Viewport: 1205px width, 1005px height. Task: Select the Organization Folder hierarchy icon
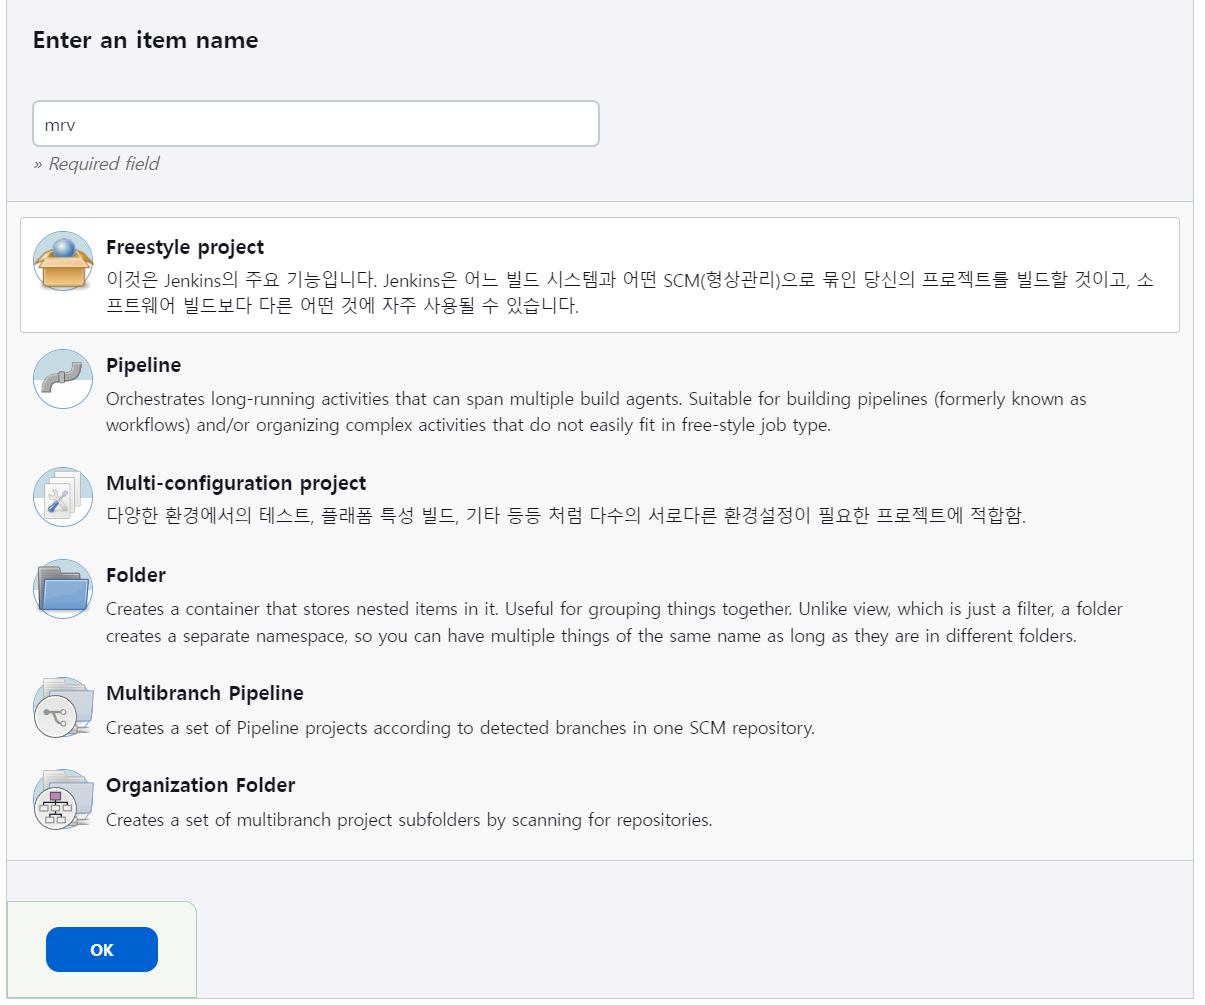[63, 799]
